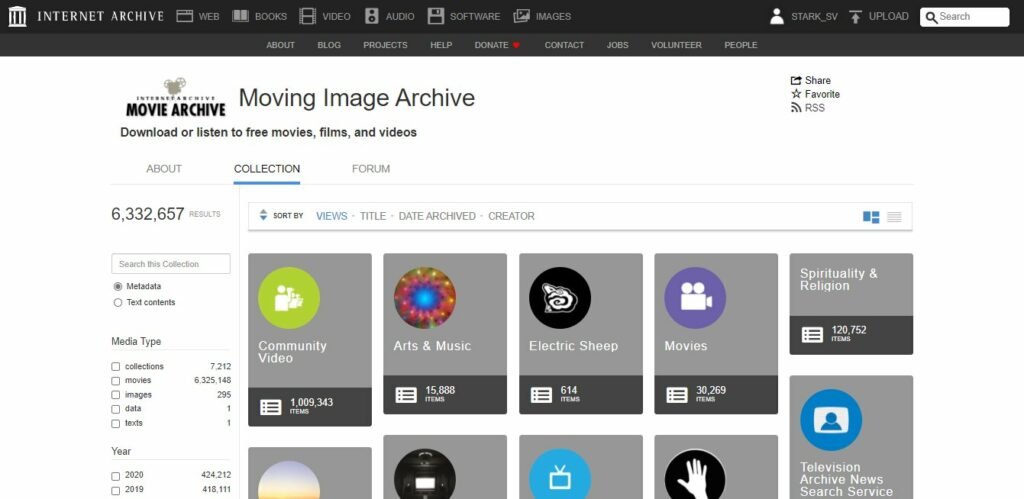
Task: Check the texts media type checkbox
Action: (x=116, y=423)
